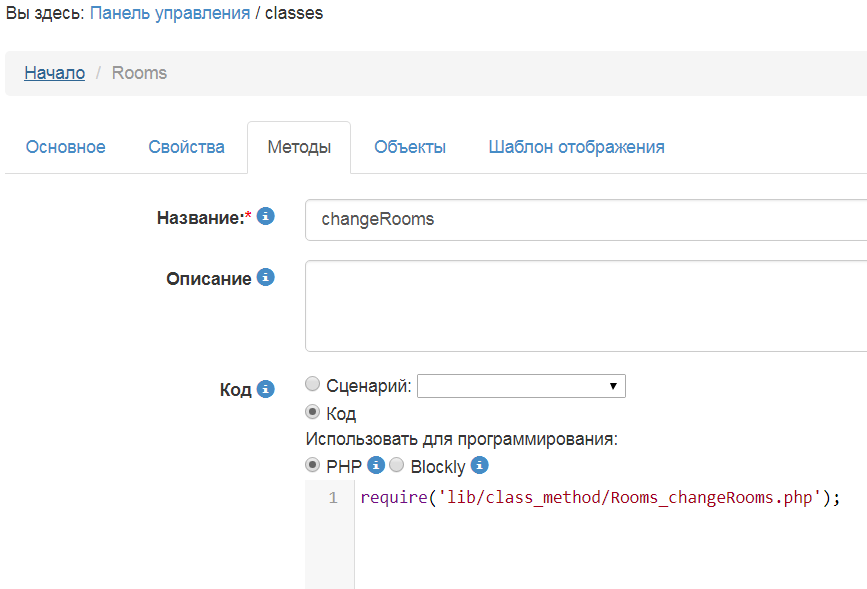Open the Сценарий dropdown list

[x=521, y=386]
